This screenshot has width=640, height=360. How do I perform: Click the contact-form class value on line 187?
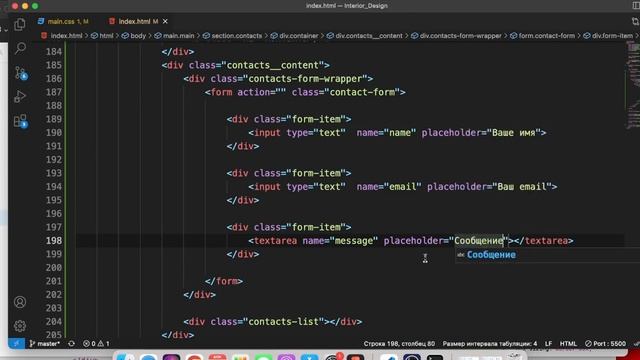362,92
